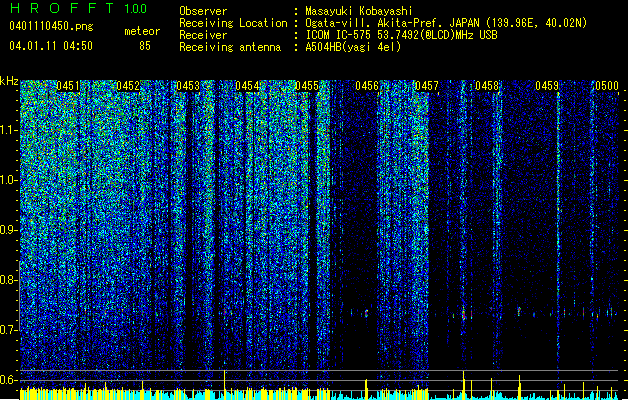Click the ICOM IC-575 receiver value
This screenshot has width=629, height=400.
401,35
